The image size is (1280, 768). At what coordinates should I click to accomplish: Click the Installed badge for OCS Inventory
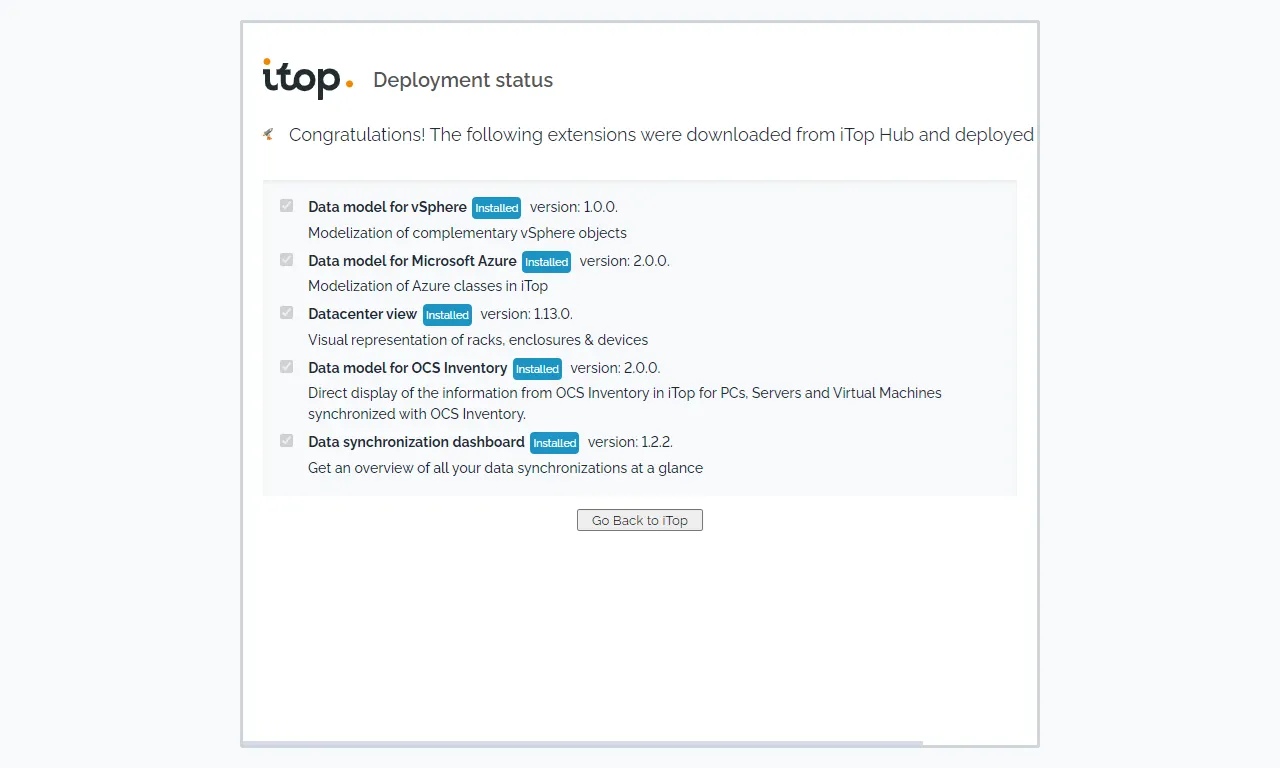pyautogui.click(x=537, y=369)
